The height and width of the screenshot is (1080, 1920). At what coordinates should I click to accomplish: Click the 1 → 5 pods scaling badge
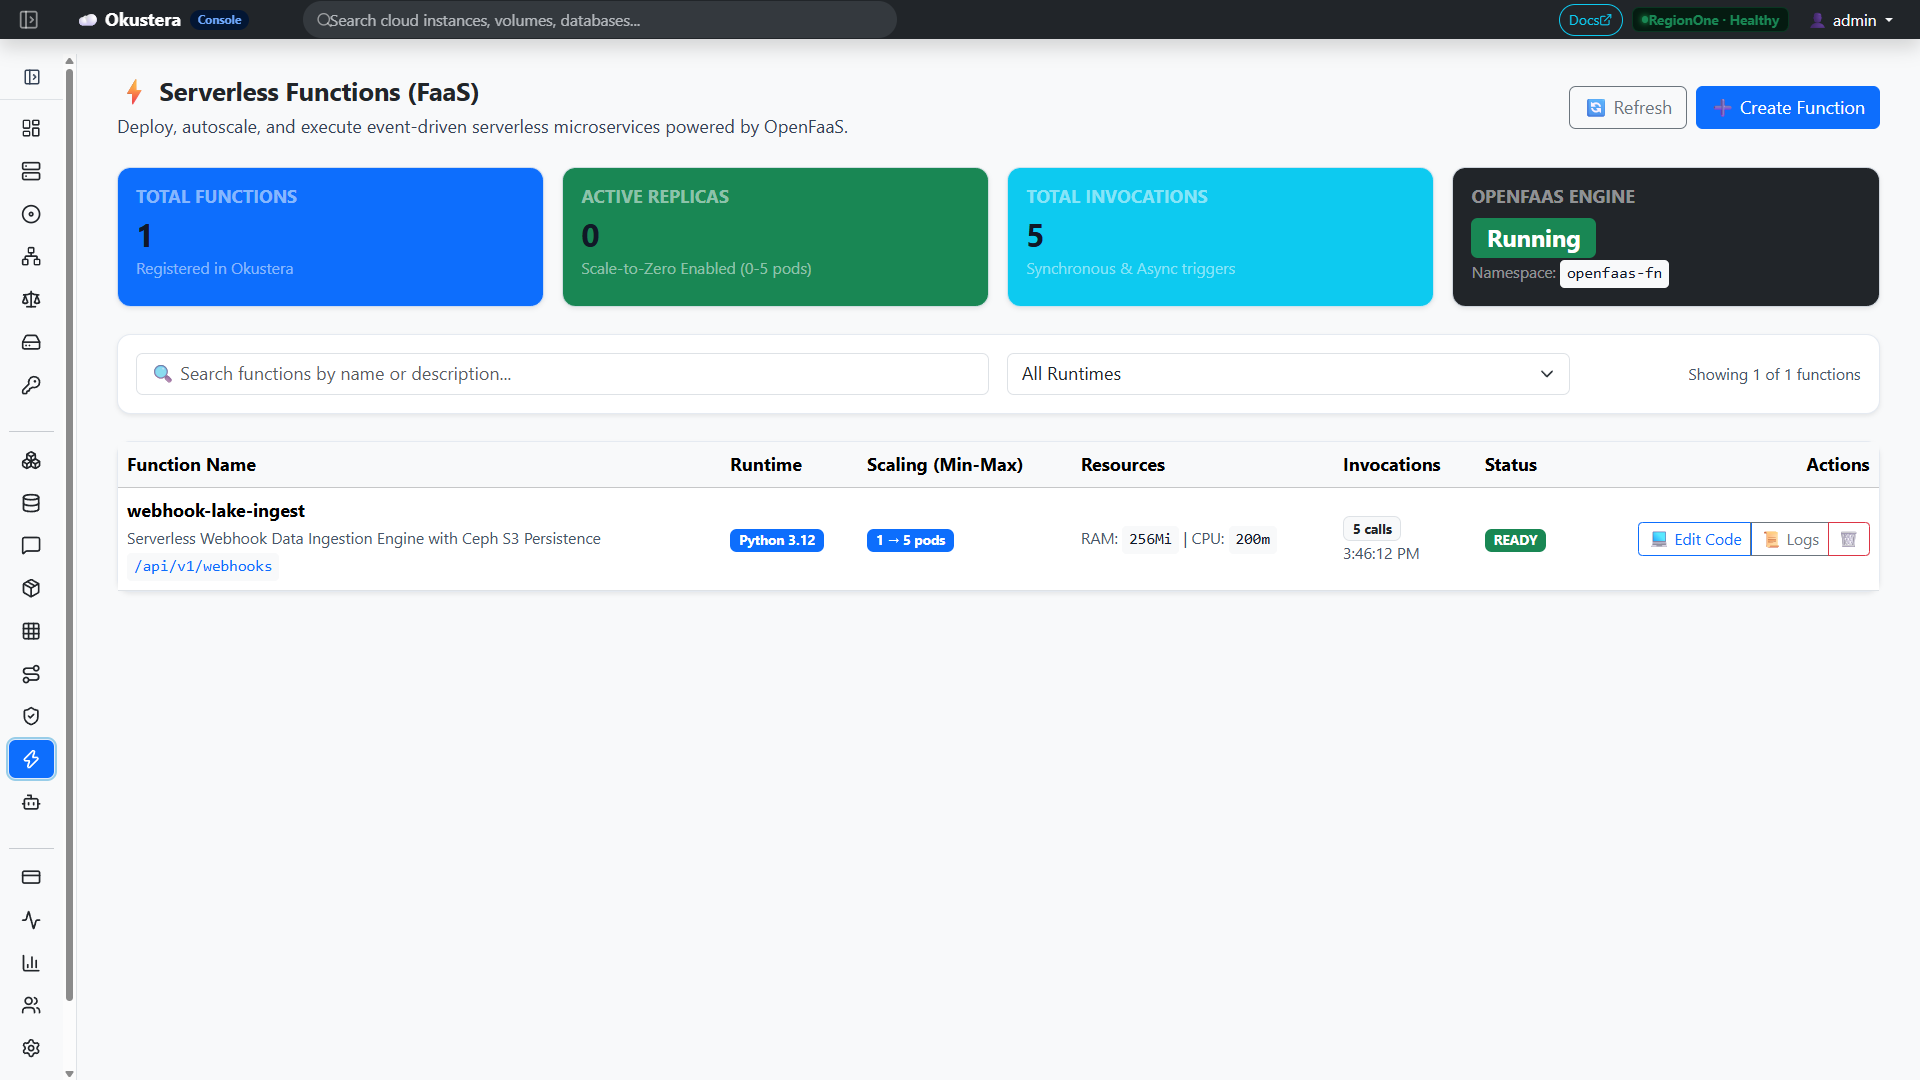click(910, 540)
